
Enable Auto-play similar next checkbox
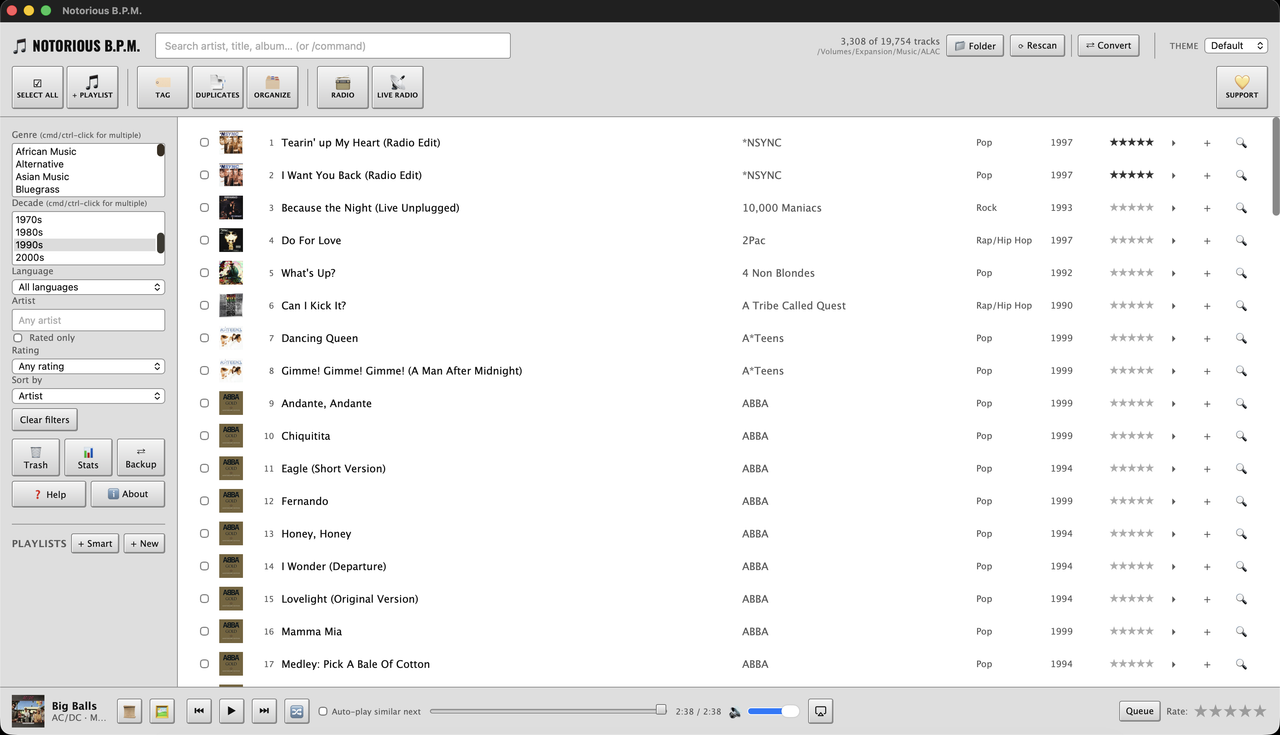323,712
